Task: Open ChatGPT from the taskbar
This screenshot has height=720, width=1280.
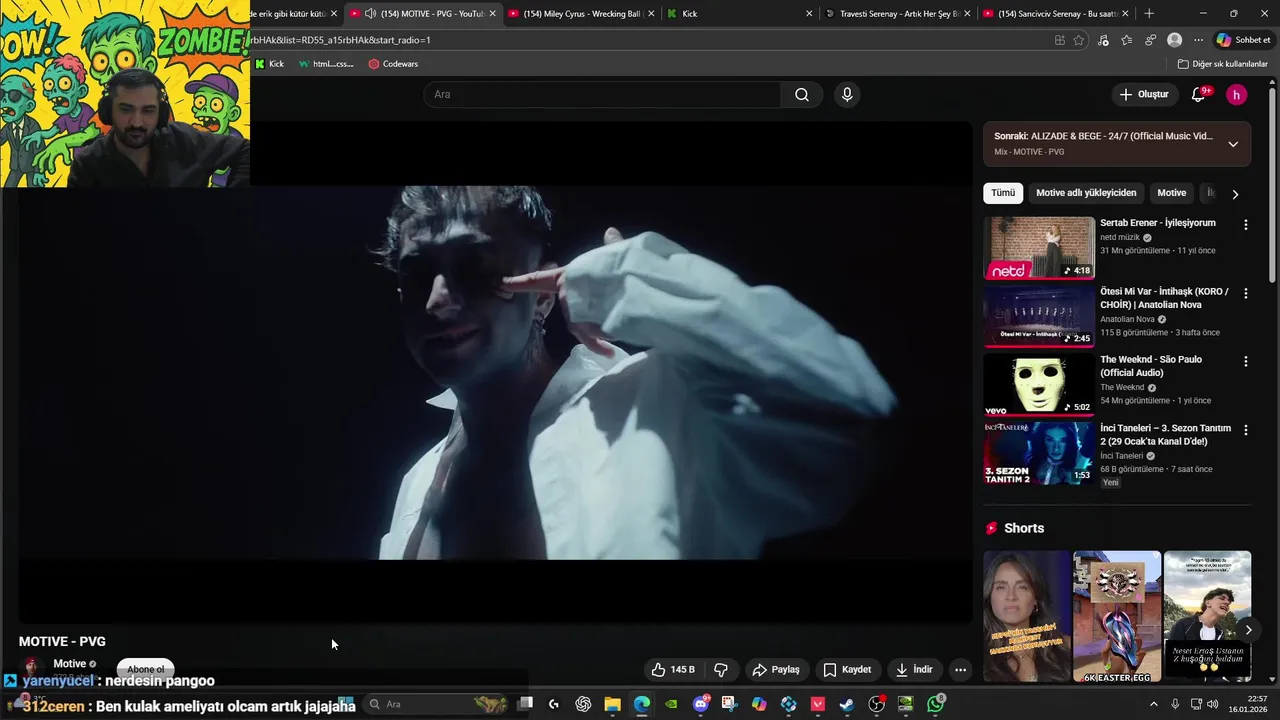Action: point(583,704)
